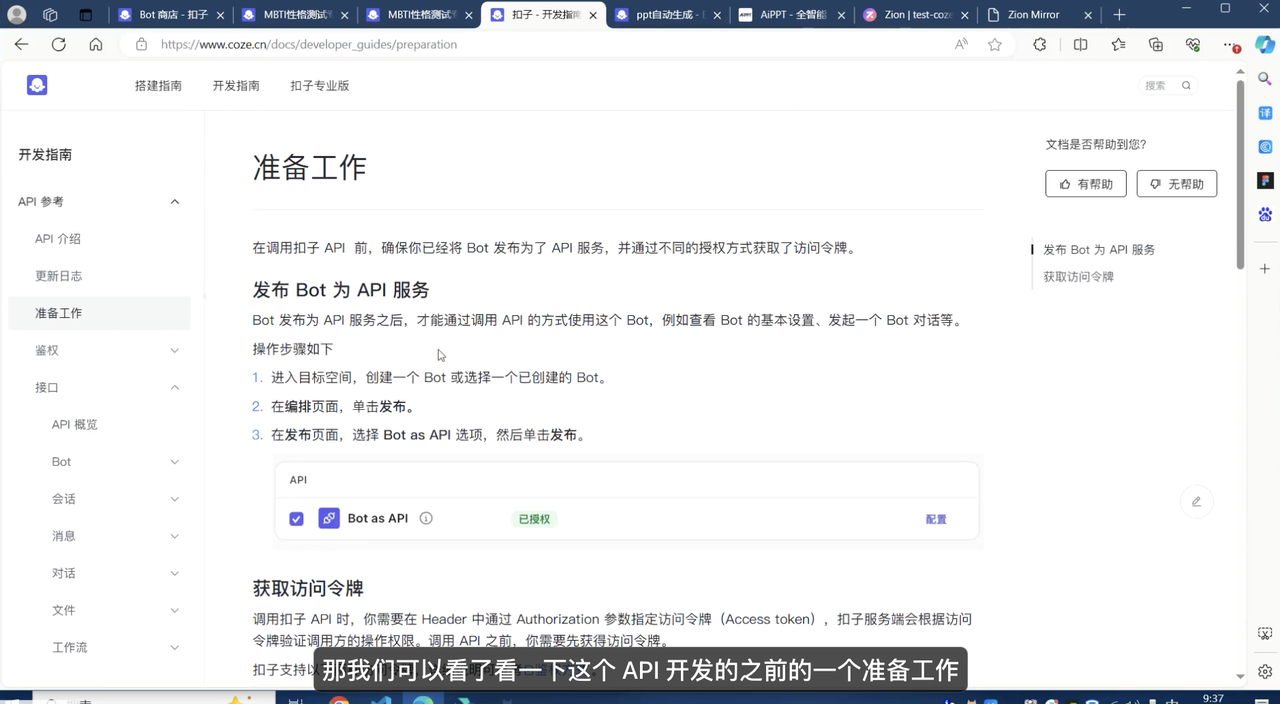
Task: Reload the page with refresh icon
Action: coord(58,45)
